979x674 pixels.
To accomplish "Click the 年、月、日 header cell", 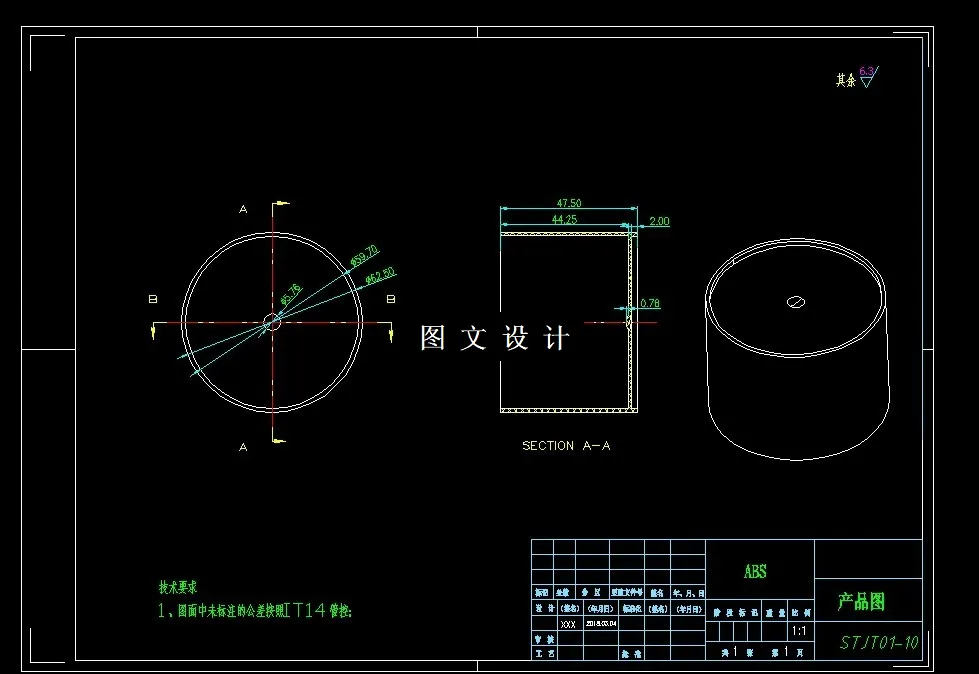I will (x=689, y=593).
